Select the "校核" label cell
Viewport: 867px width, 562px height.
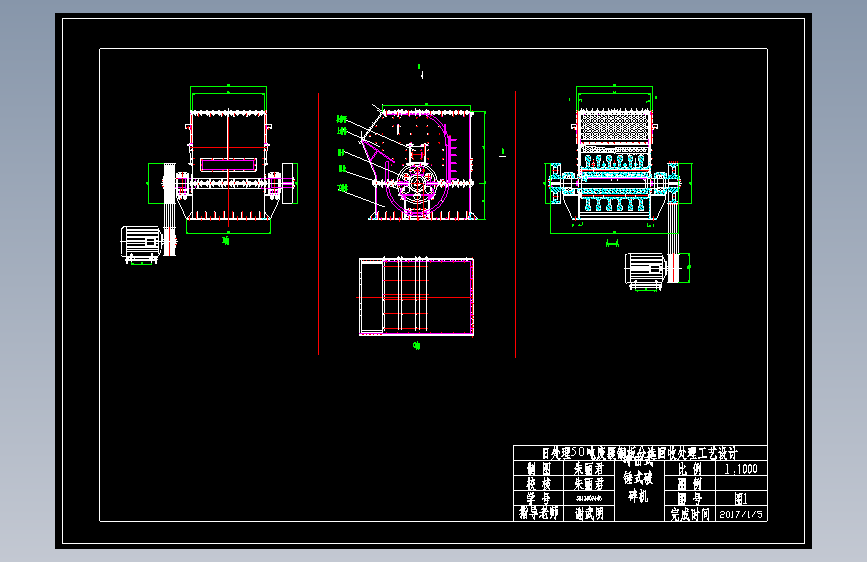pos(539,483)
